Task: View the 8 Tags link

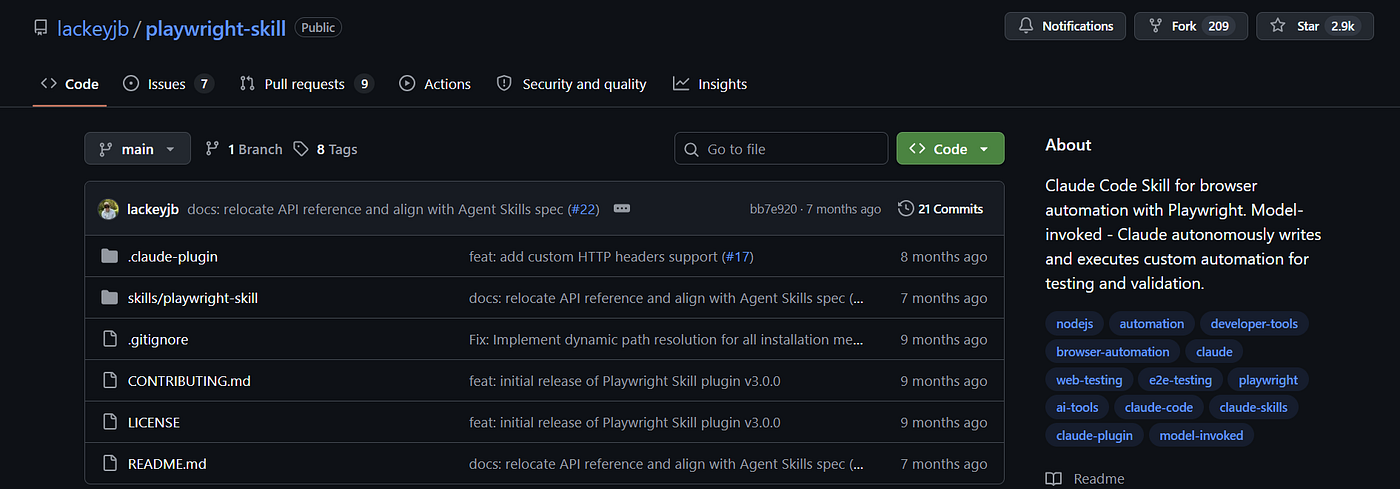Action: [325, 149]
